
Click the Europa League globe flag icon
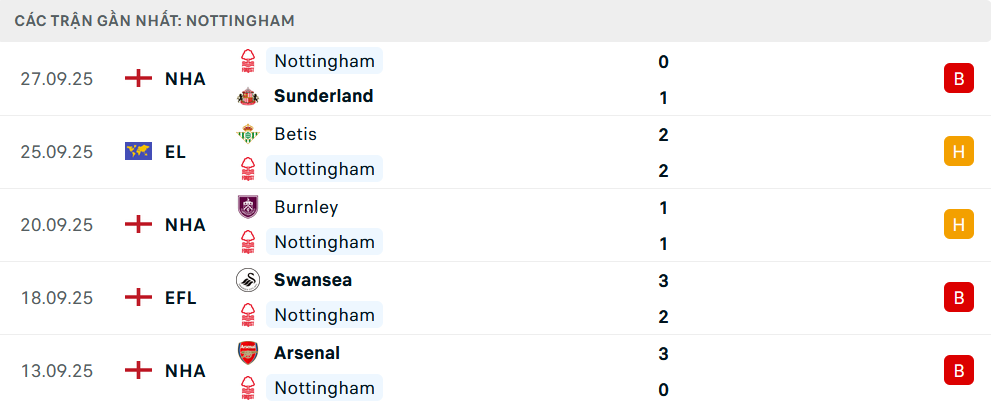pyautogui.click(x=138, y=152)
